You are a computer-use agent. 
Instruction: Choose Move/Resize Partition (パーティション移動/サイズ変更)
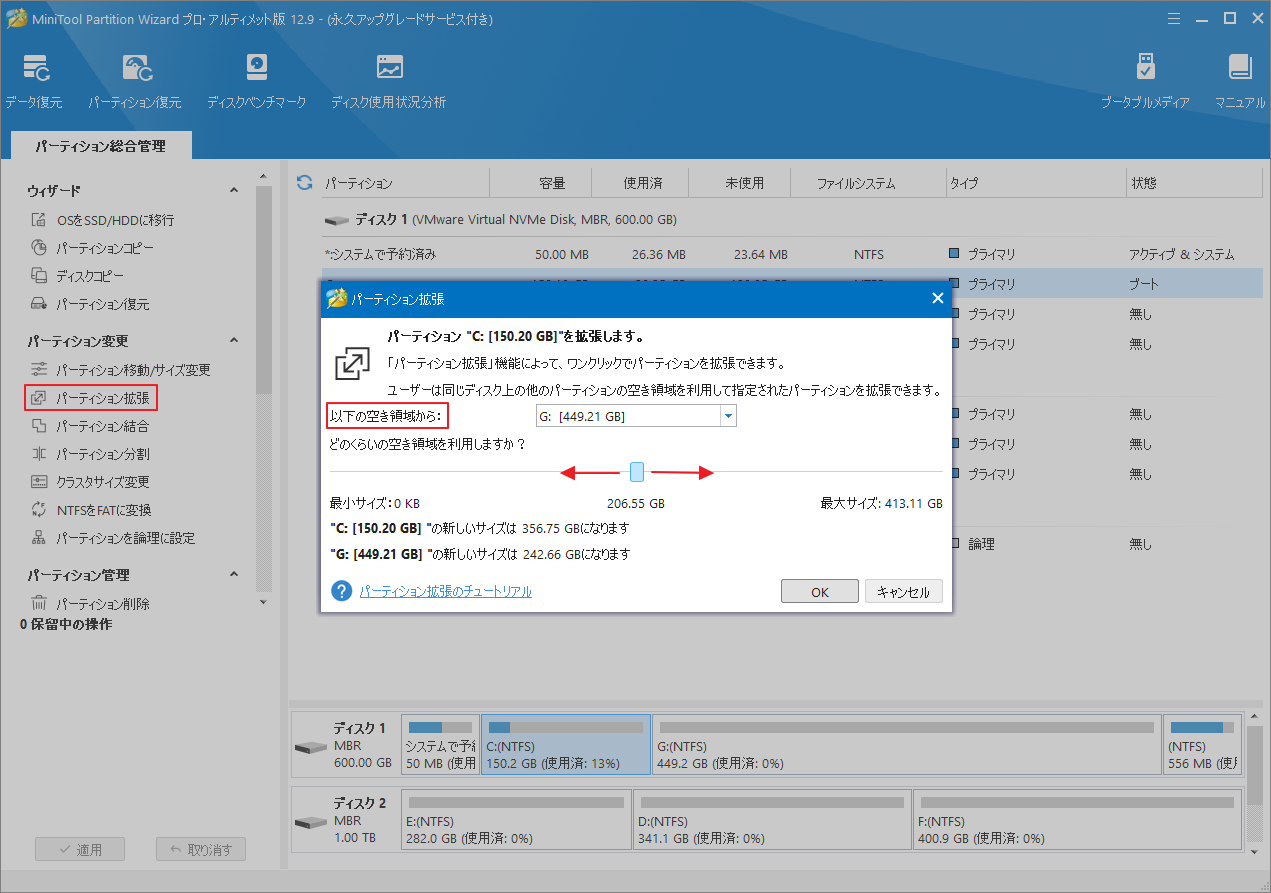120,370
